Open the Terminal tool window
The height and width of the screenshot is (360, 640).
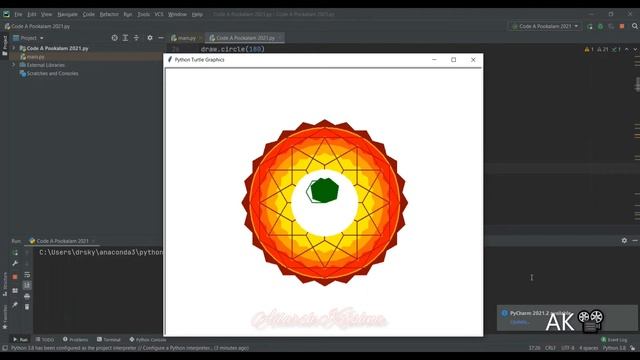pos(109,340)
